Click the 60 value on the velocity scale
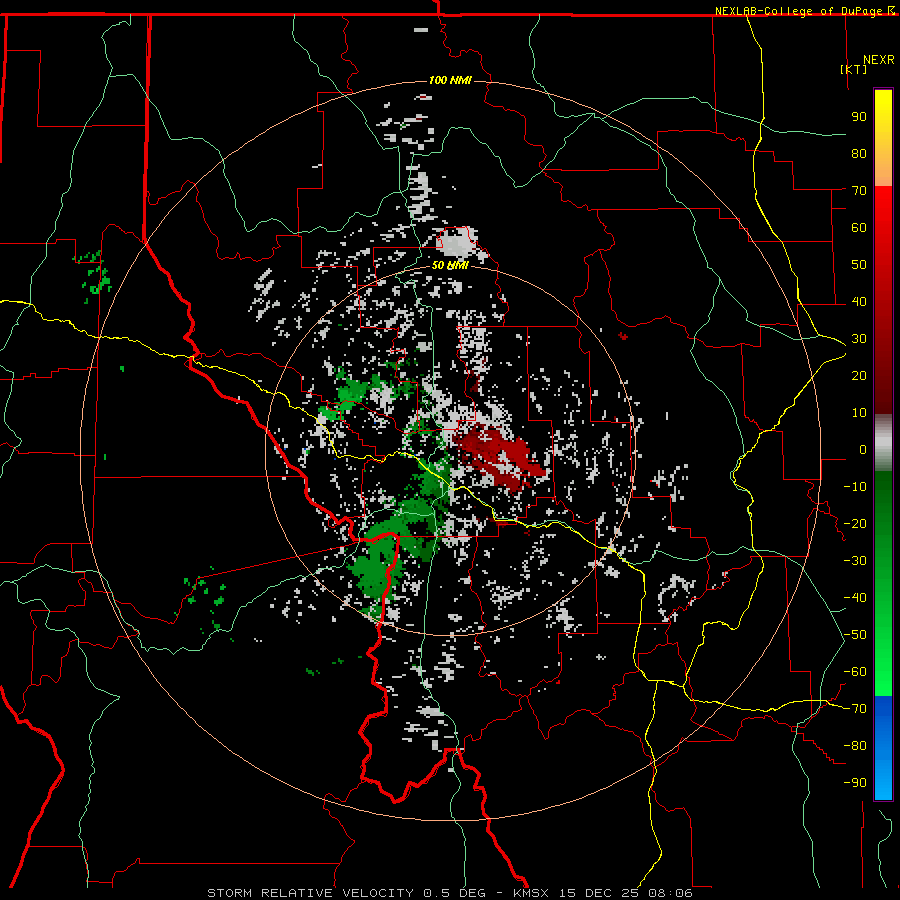This screenshot has height=900, width=900. click(859, 227)
